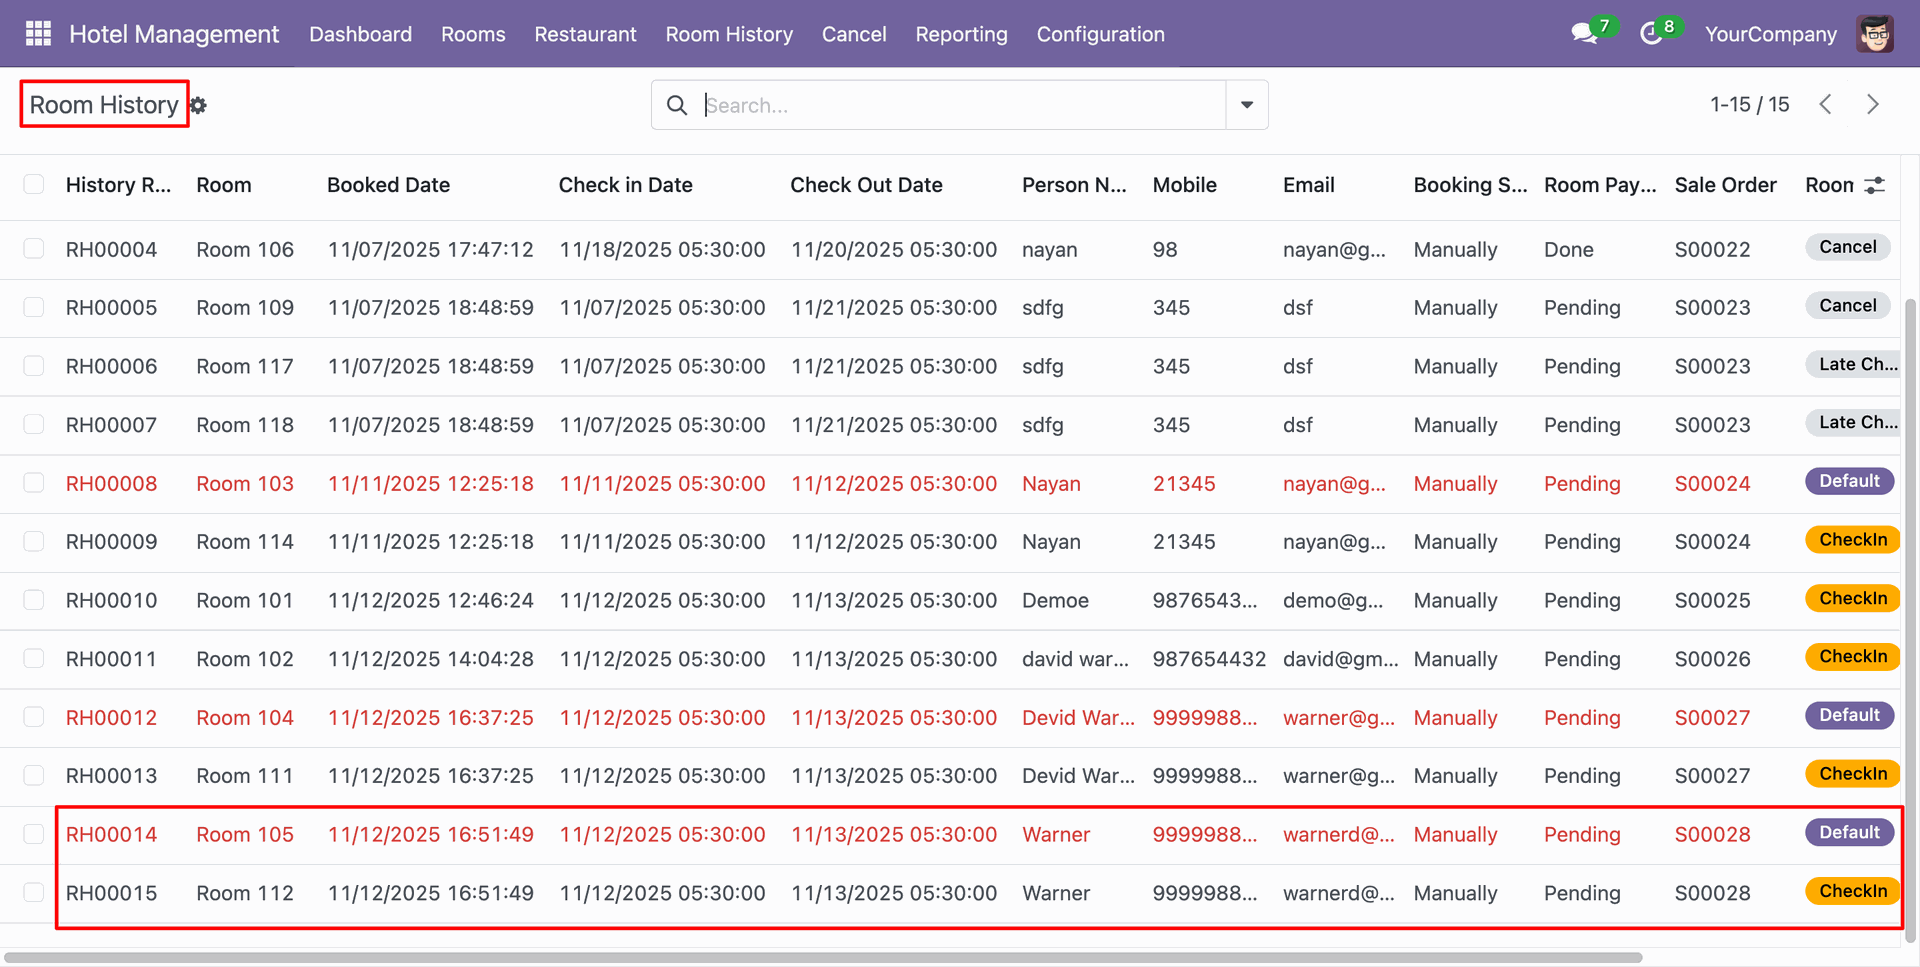
Task: Click the horizontal scrollbar at bottom
Action: (822, 957)
